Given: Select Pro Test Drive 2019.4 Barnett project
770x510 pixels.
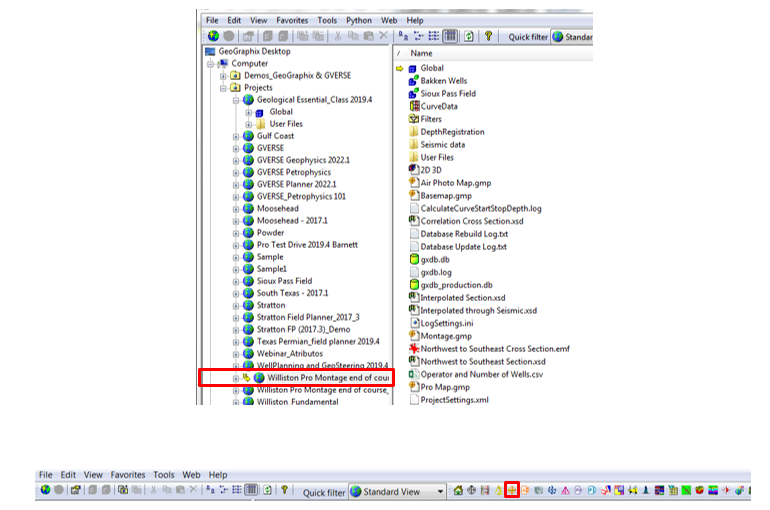Looking at the screenshot, I should (x=307, y=244).
